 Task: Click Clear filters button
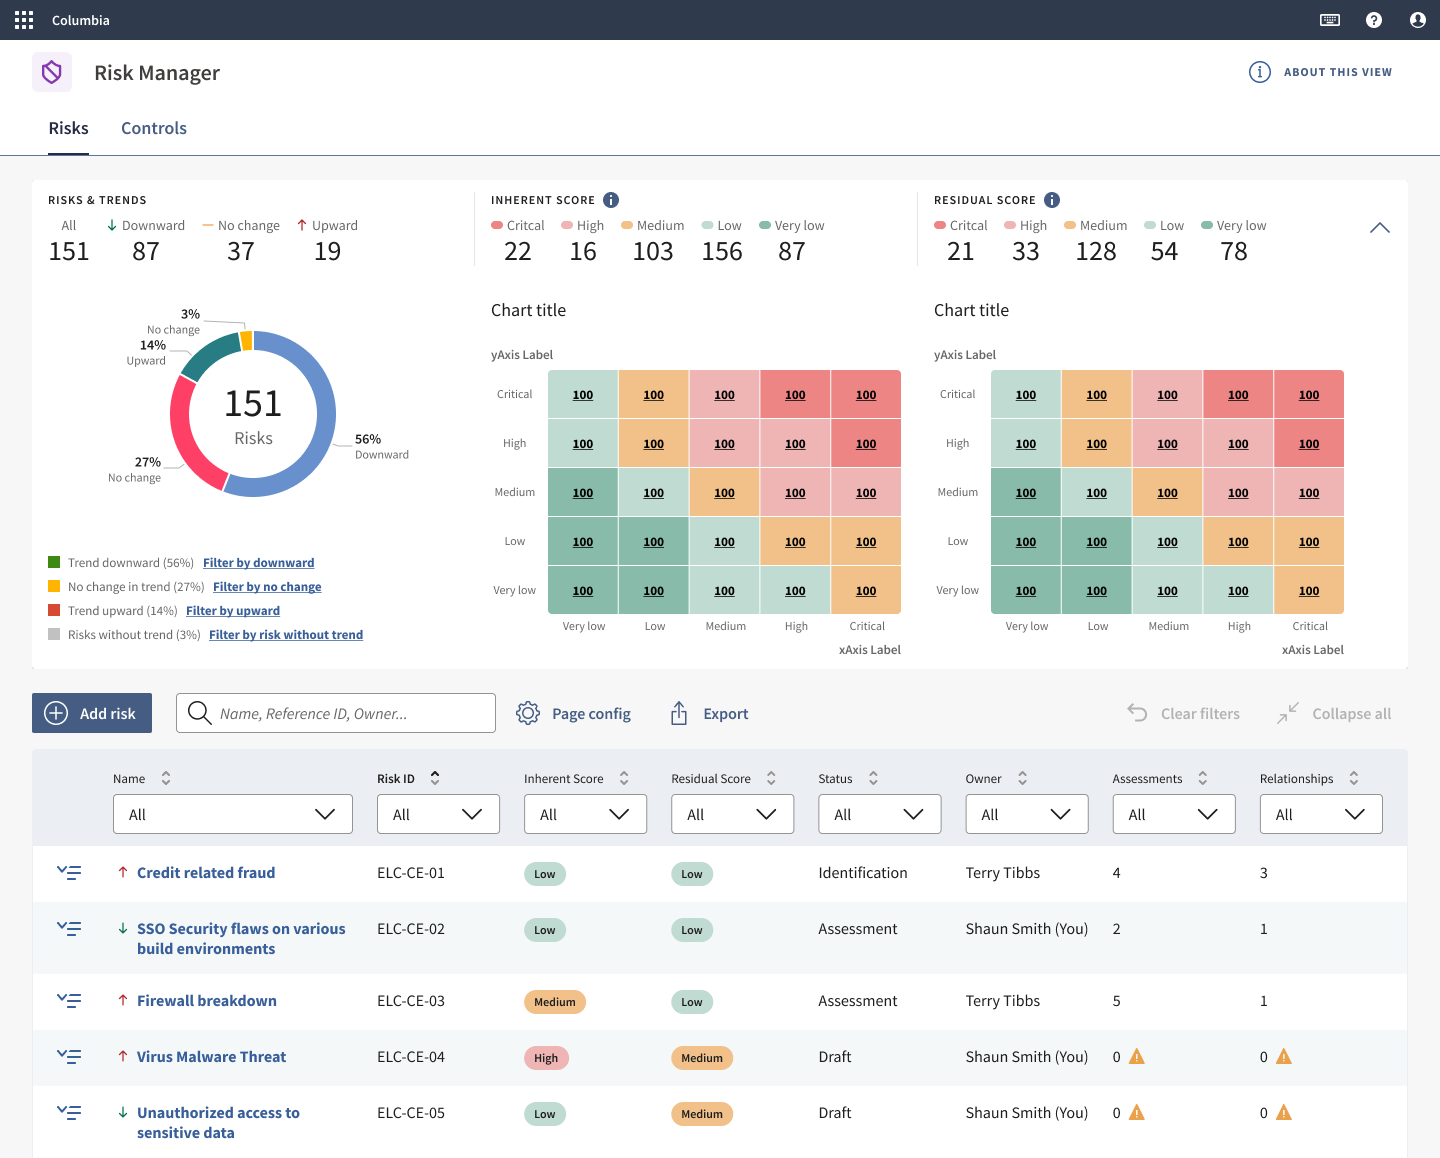[x=1183, y=713]
